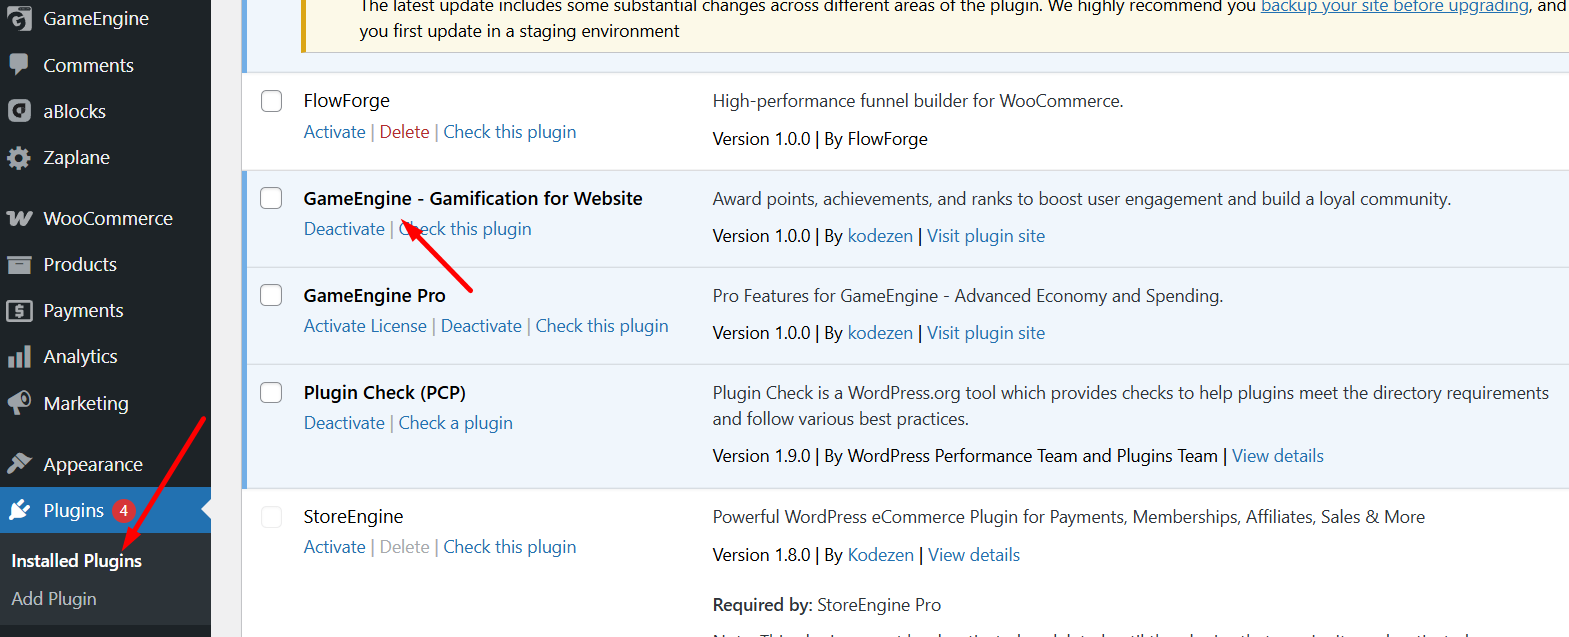Click 'Version 1.9.0' text in Plugin Check row

[x=761, y=456]
